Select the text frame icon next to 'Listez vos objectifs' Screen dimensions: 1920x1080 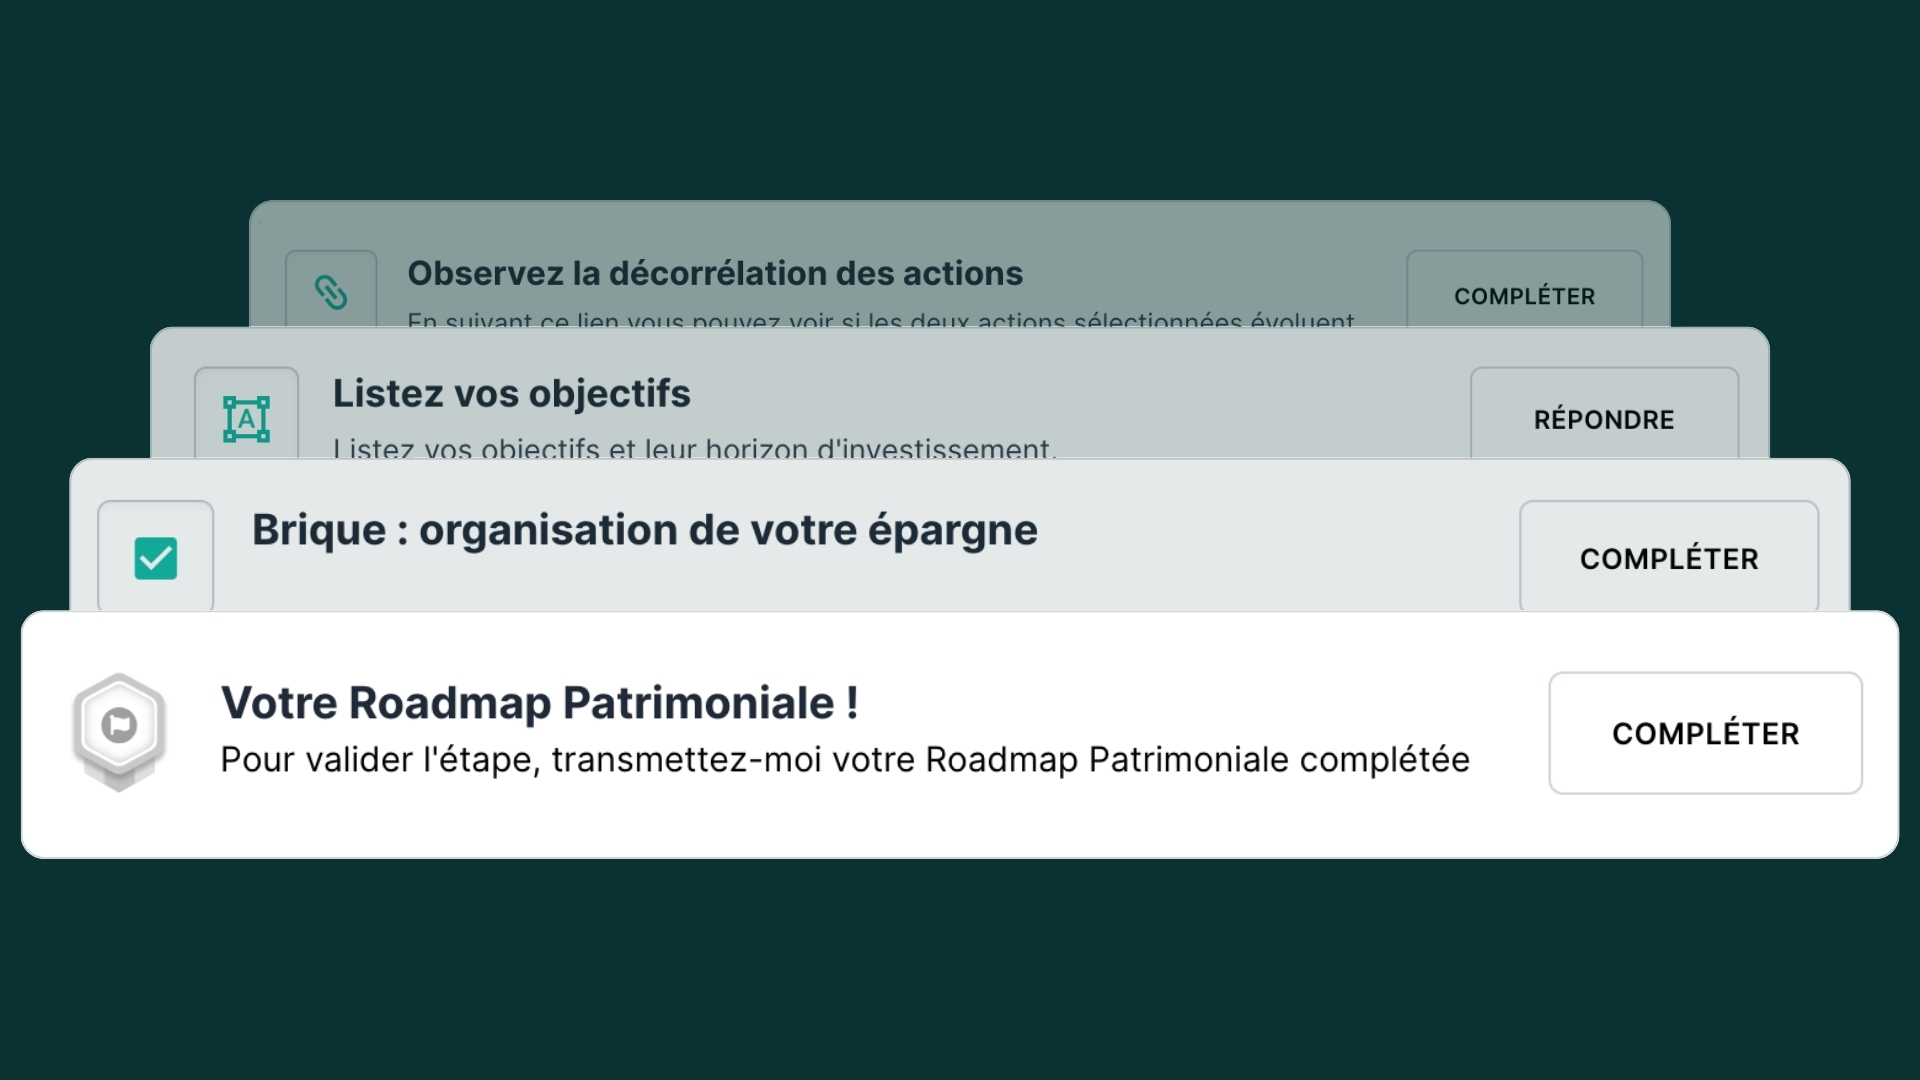tap(247, 419)
